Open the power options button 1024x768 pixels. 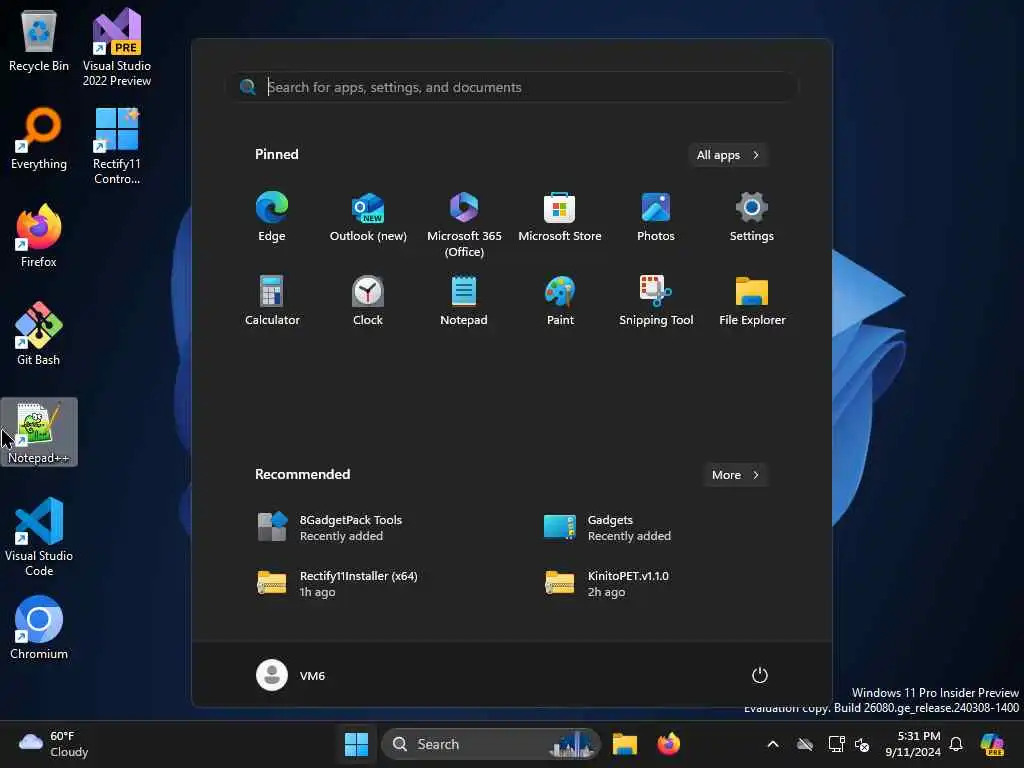(760, 675)
